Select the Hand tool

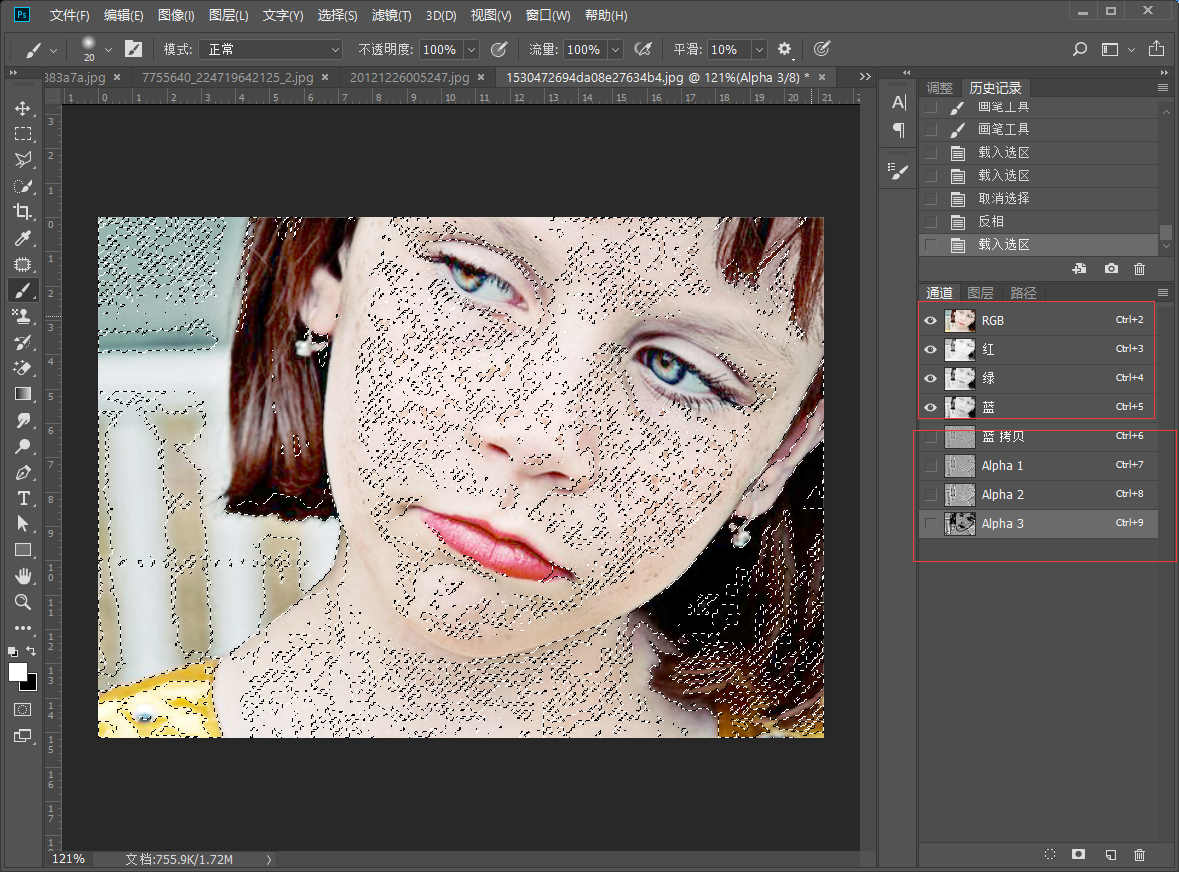[x=22, y=576]
